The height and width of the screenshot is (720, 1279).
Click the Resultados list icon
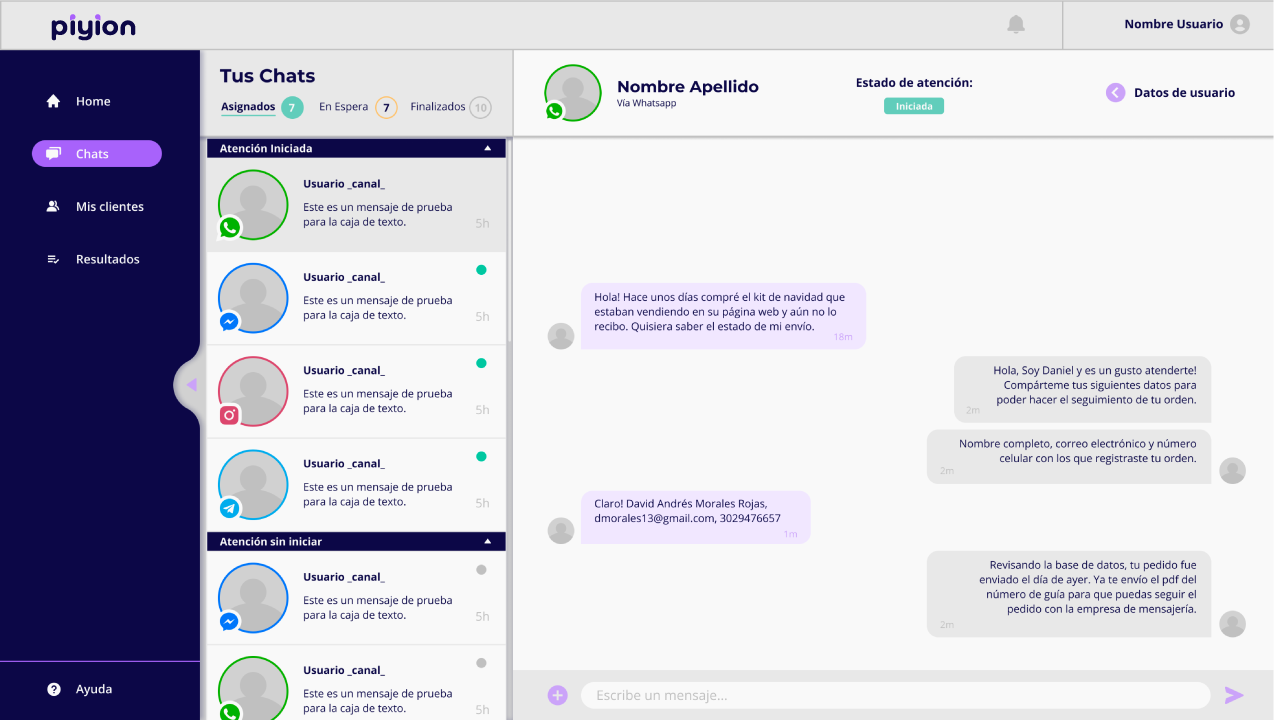(54, 259)
